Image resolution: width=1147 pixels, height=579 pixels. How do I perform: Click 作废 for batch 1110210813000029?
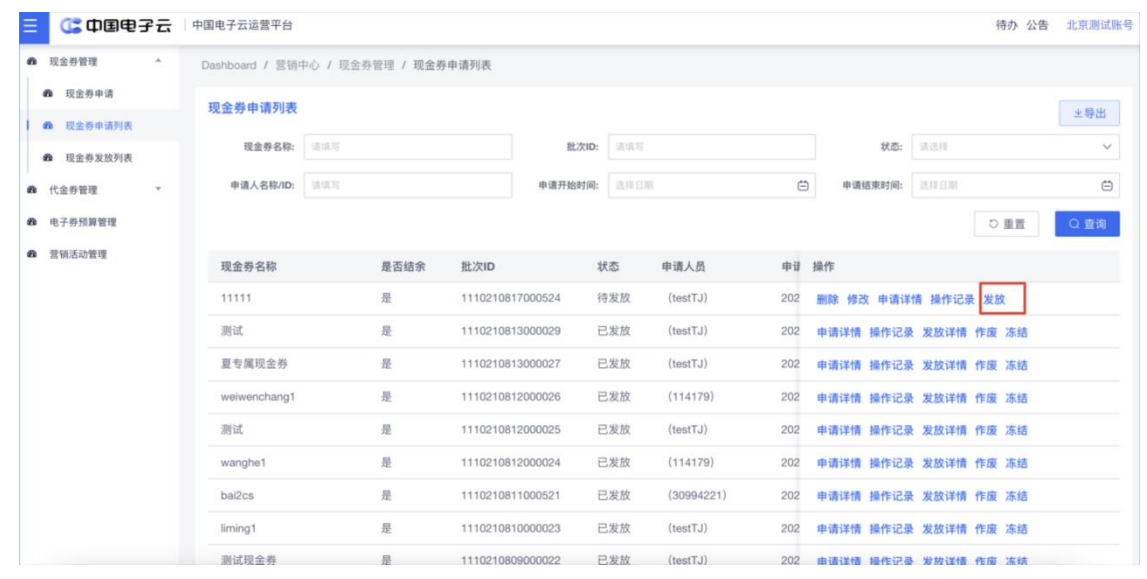[x=986, y=333]
